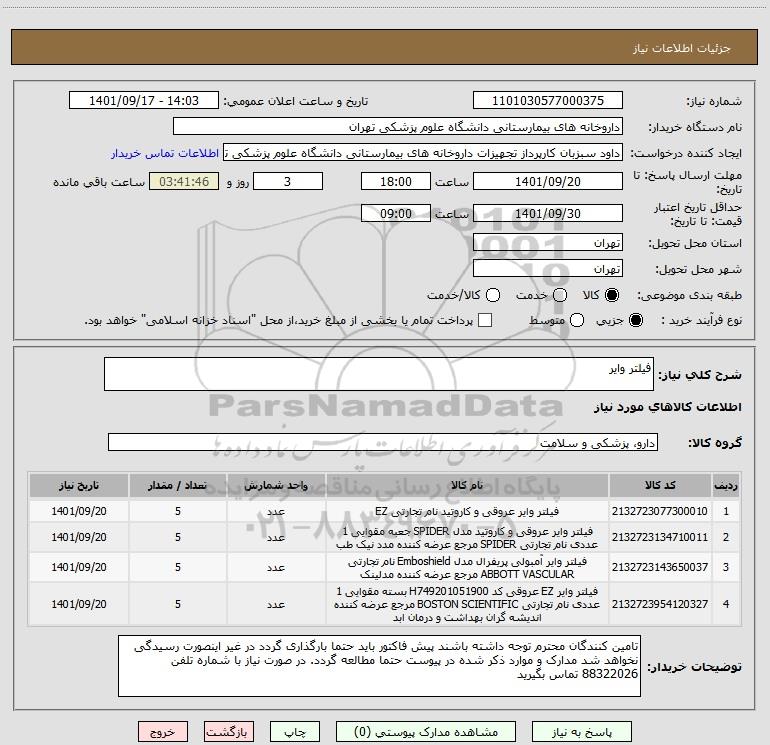Click the quantity 5 in row 4
770x745 pixels.
pyautogui.click(x=178, y=604)
